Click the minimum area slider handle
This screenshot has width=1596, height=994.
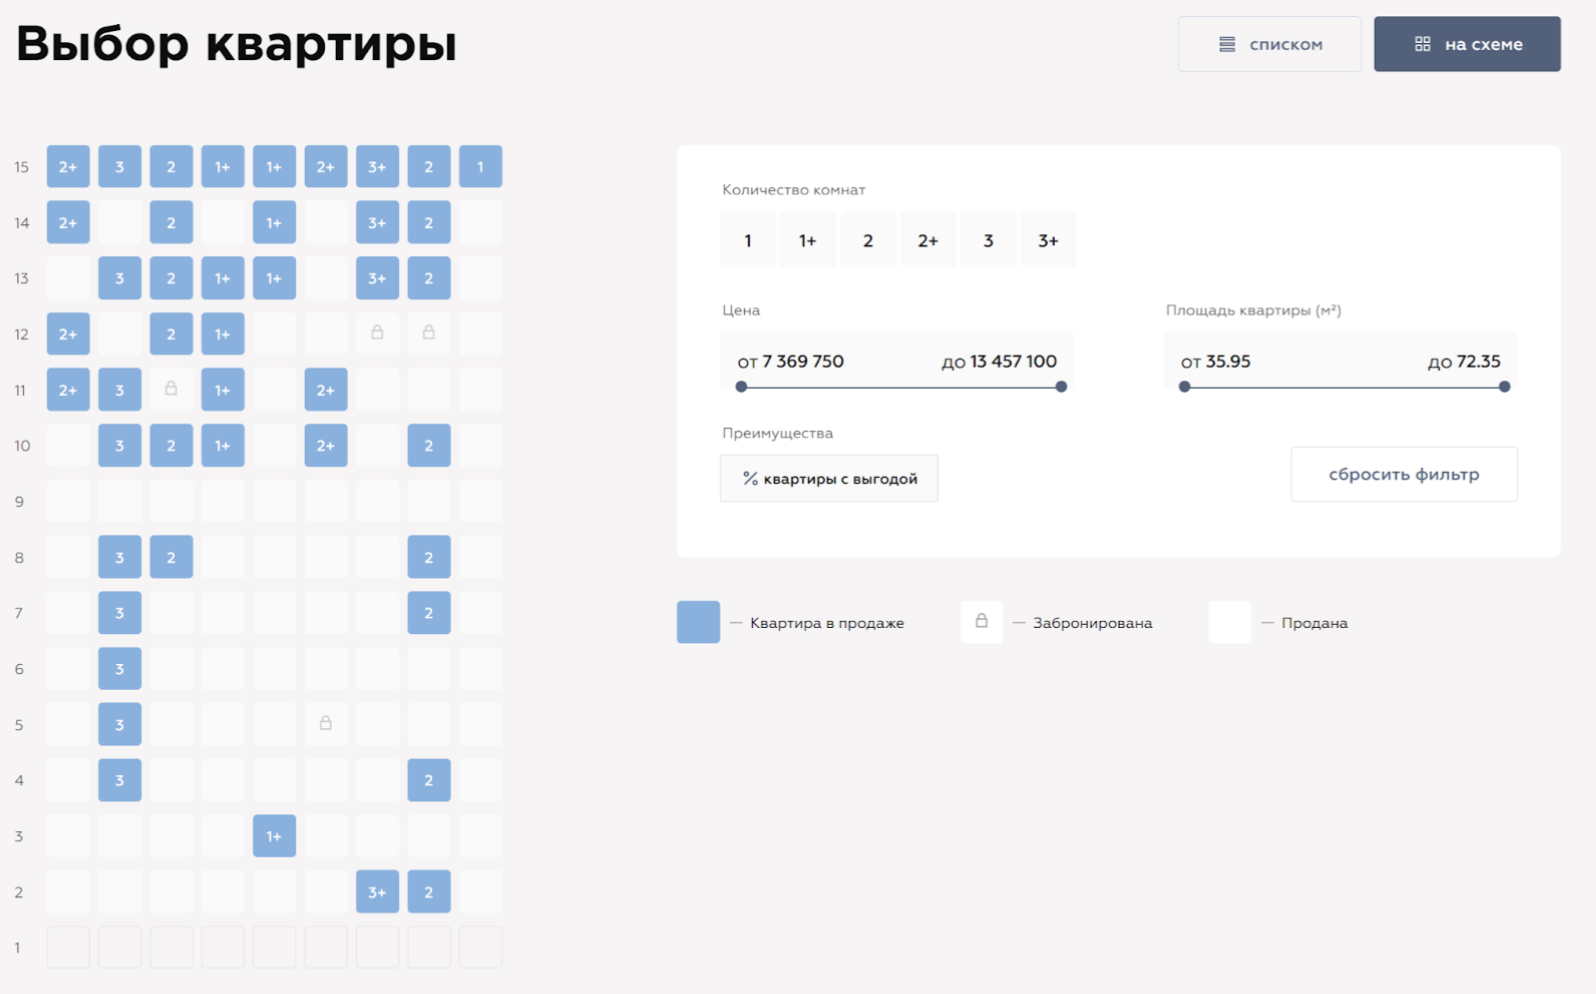pyautogui.click(x=1185, y=387)
